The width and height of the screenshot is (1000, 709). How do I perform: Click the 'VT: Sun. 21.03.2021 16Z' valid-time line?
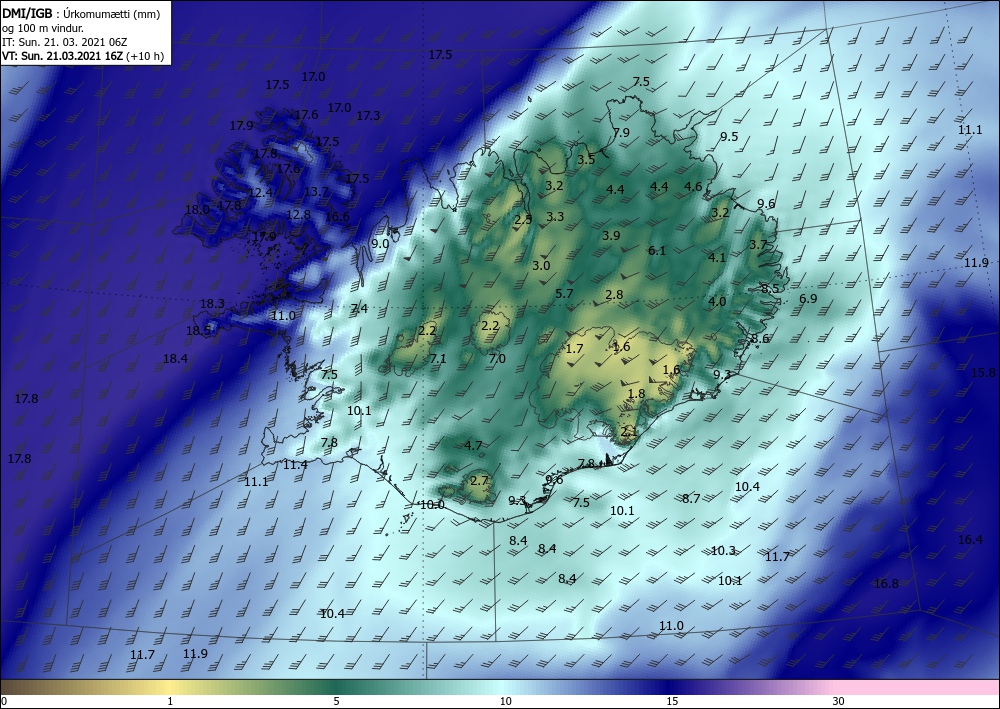63,56
